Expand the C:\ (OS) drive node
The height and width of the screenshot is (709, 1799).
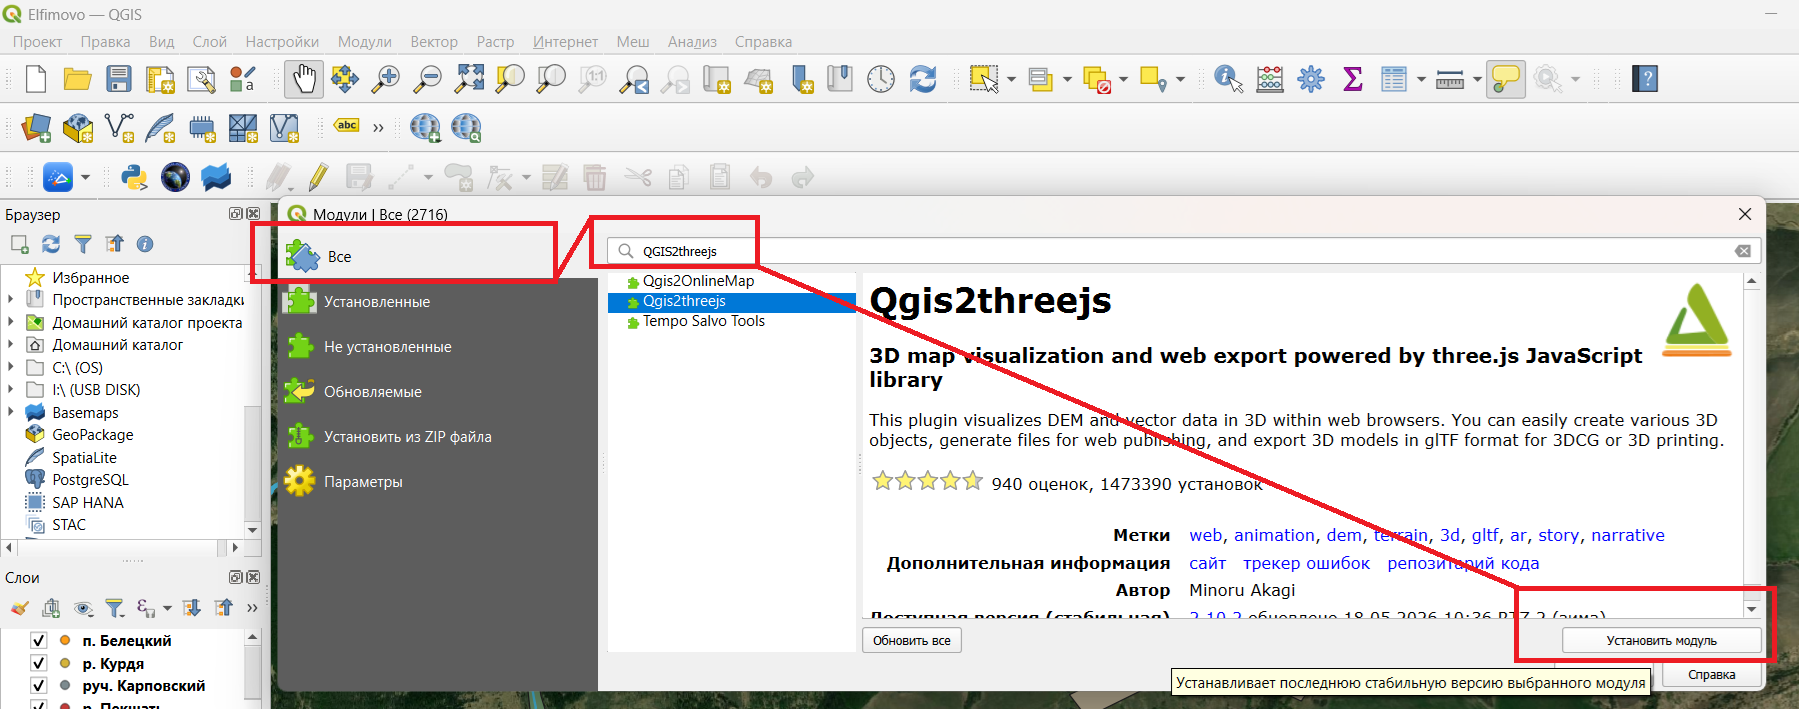coord(11,367)
